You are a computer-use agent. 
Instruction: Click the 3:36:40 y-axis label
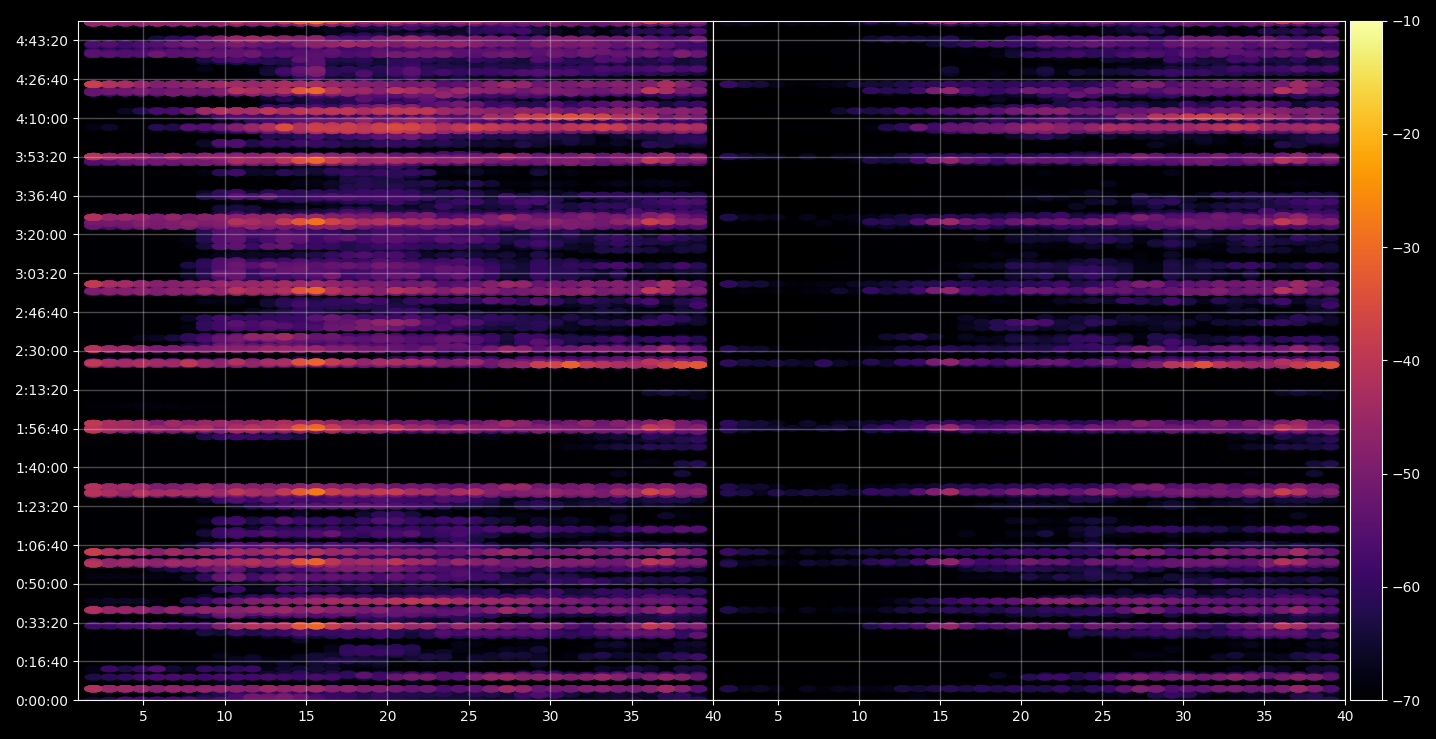click(x=42, y=196)
